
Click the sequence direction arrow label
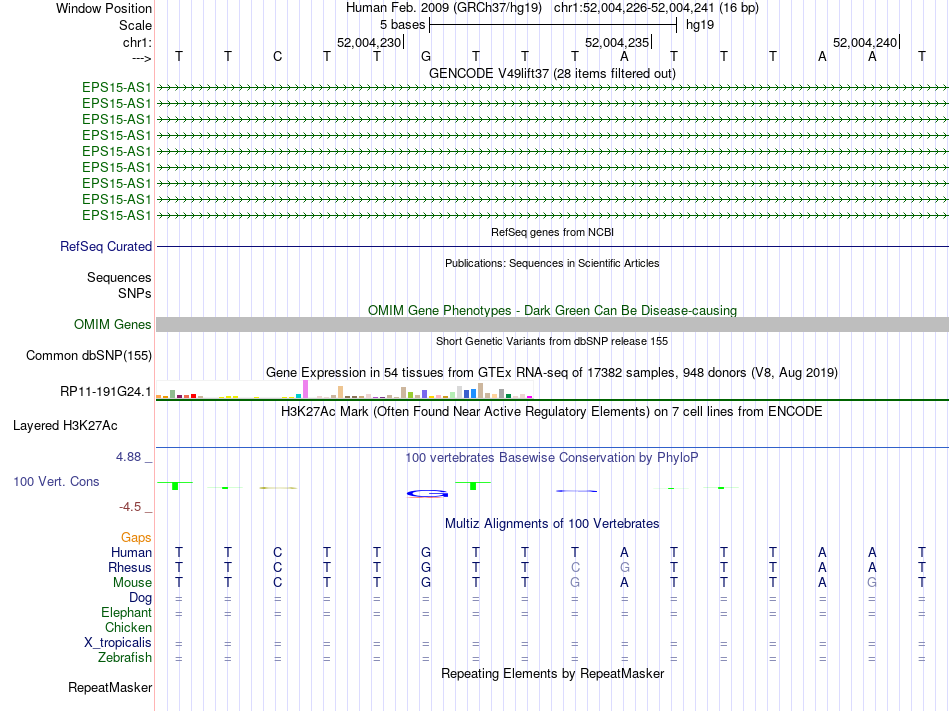tap(141, 58)
